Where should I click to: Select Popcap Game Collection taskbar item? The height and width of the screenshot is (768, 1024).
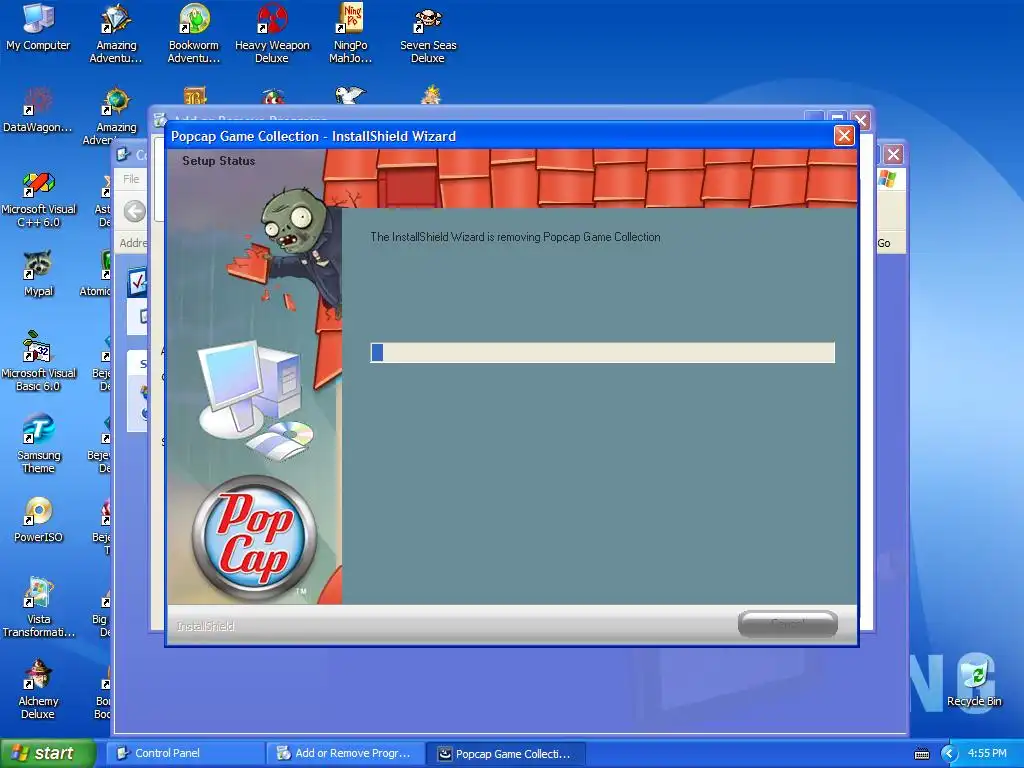505,754
